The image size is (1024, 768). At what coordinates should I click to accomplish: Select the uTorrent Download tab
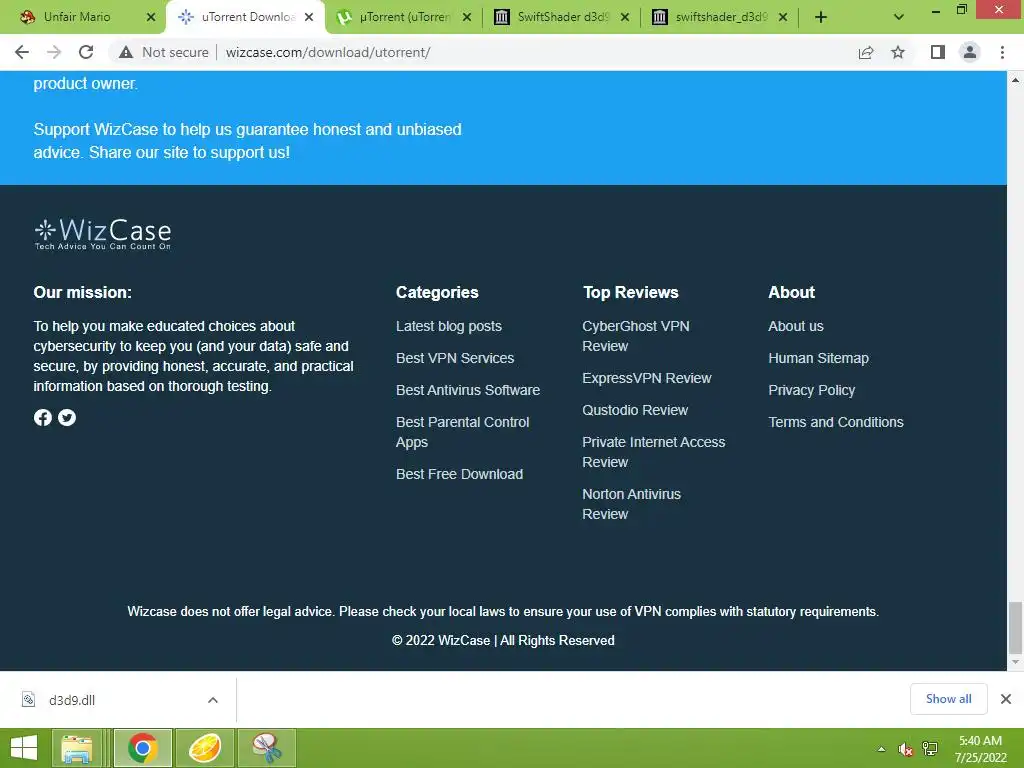[248, 17]
